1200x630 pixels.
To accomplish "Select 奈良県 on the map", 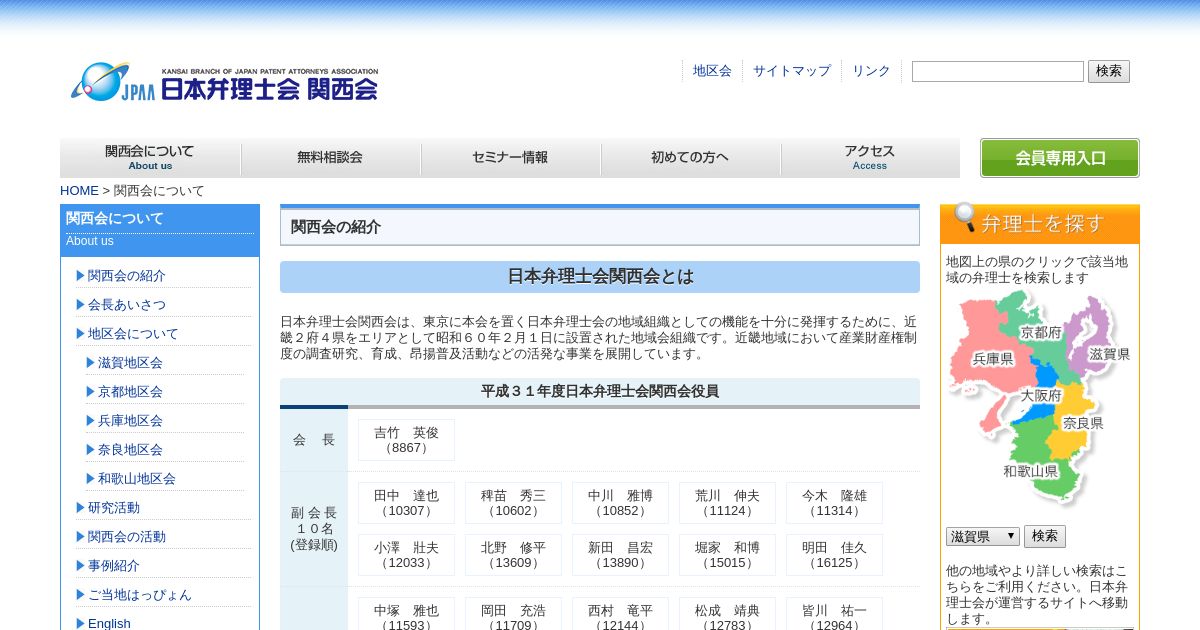I will pos(1082,423).
